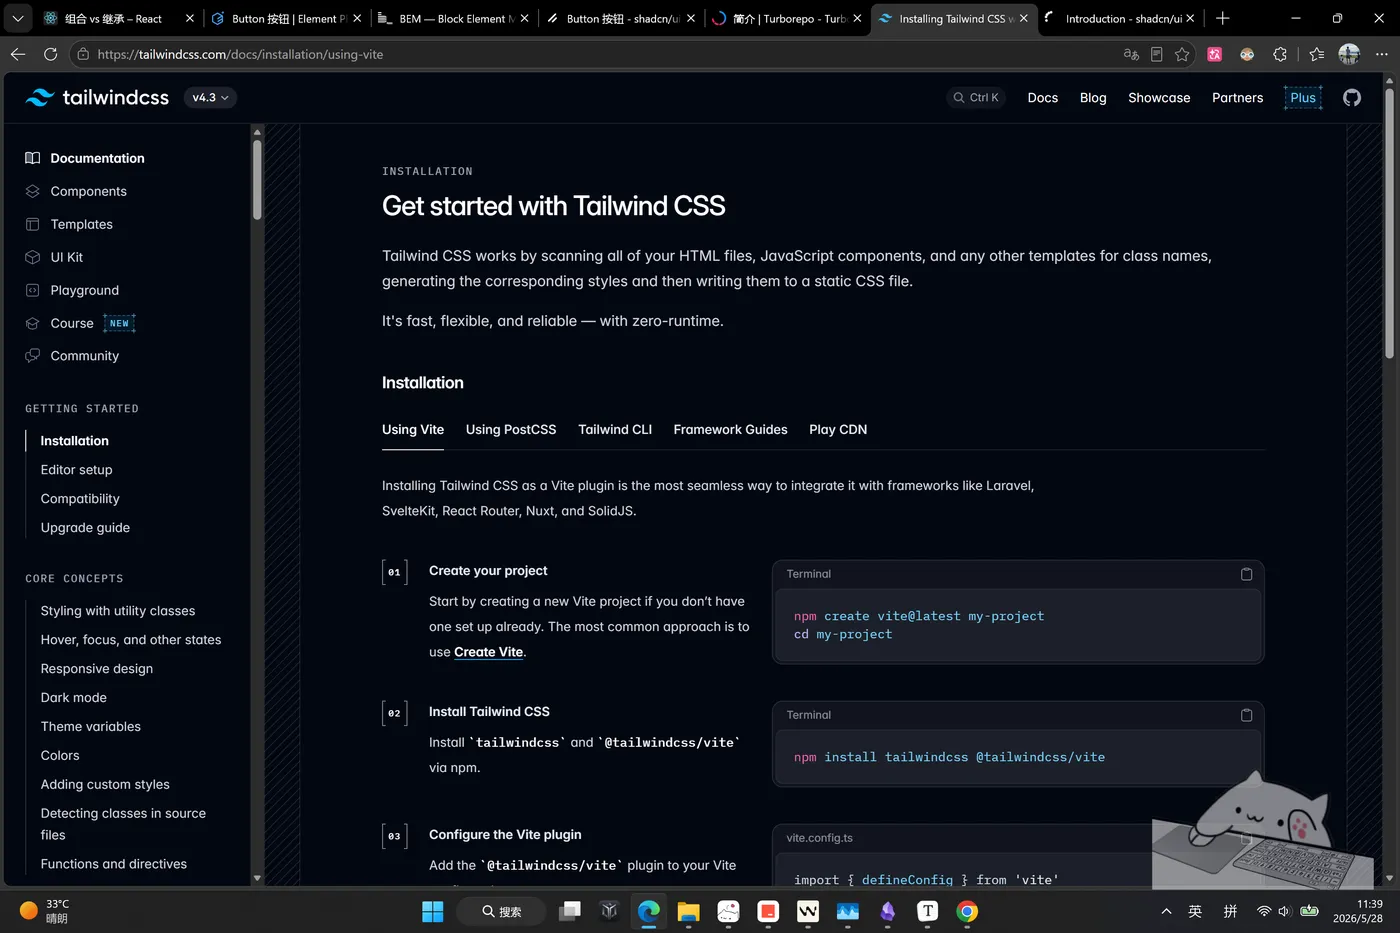Add this page to favorites with star

tap(1182, 54)
